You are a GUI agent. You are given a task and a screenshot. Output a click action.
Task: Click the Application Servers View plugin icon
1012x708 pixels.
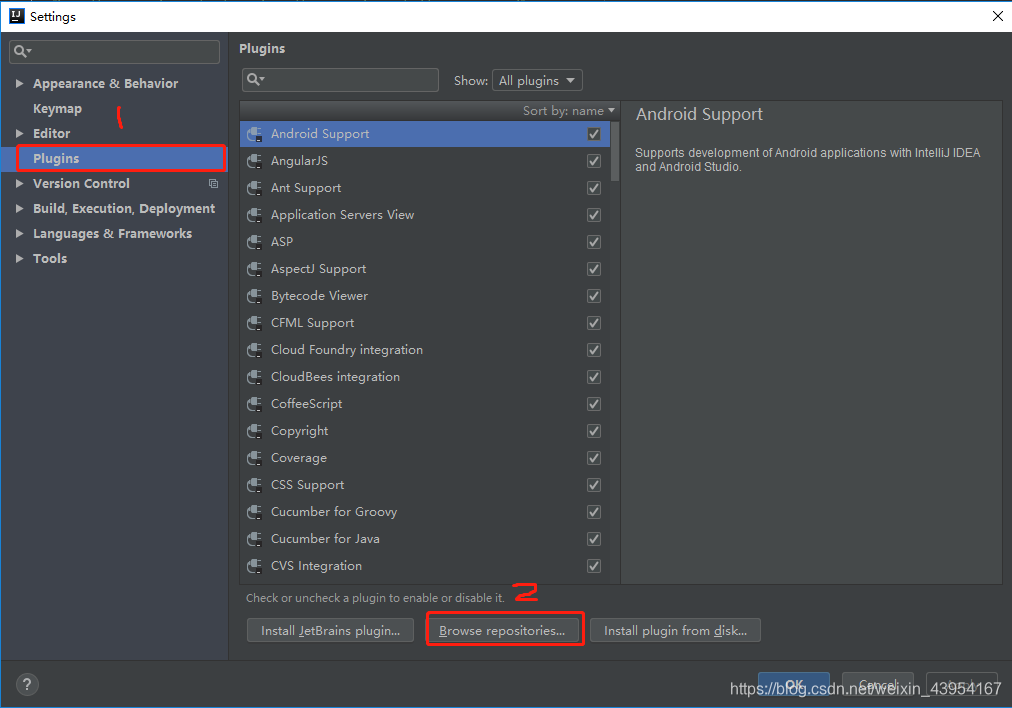(255, 215)
